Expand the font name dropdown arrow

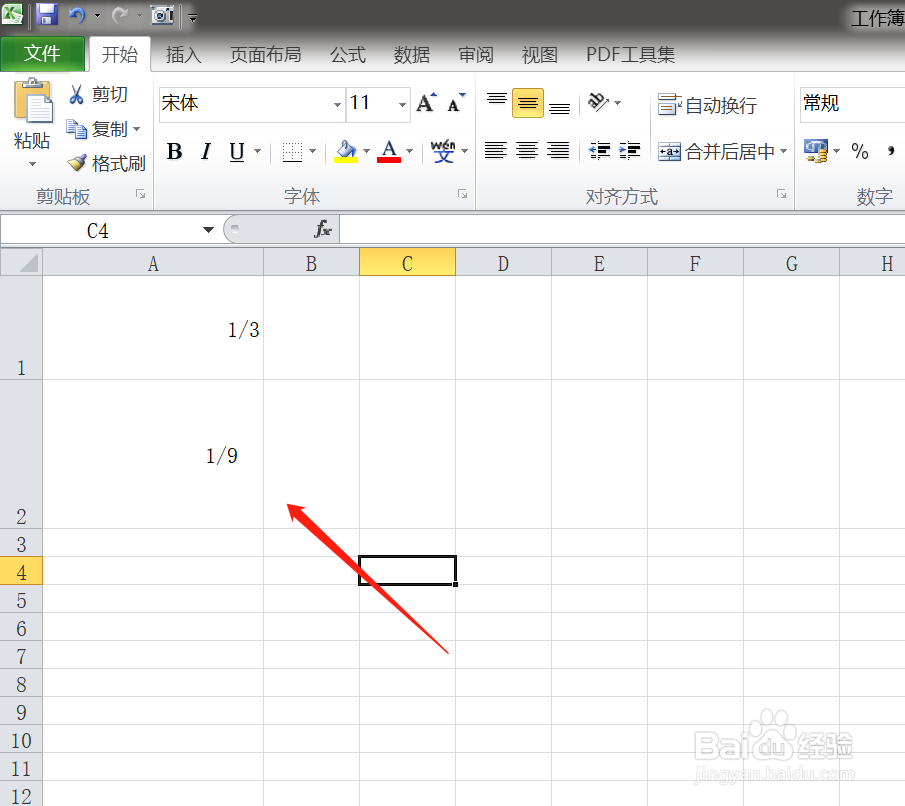(x=338, y=105)
